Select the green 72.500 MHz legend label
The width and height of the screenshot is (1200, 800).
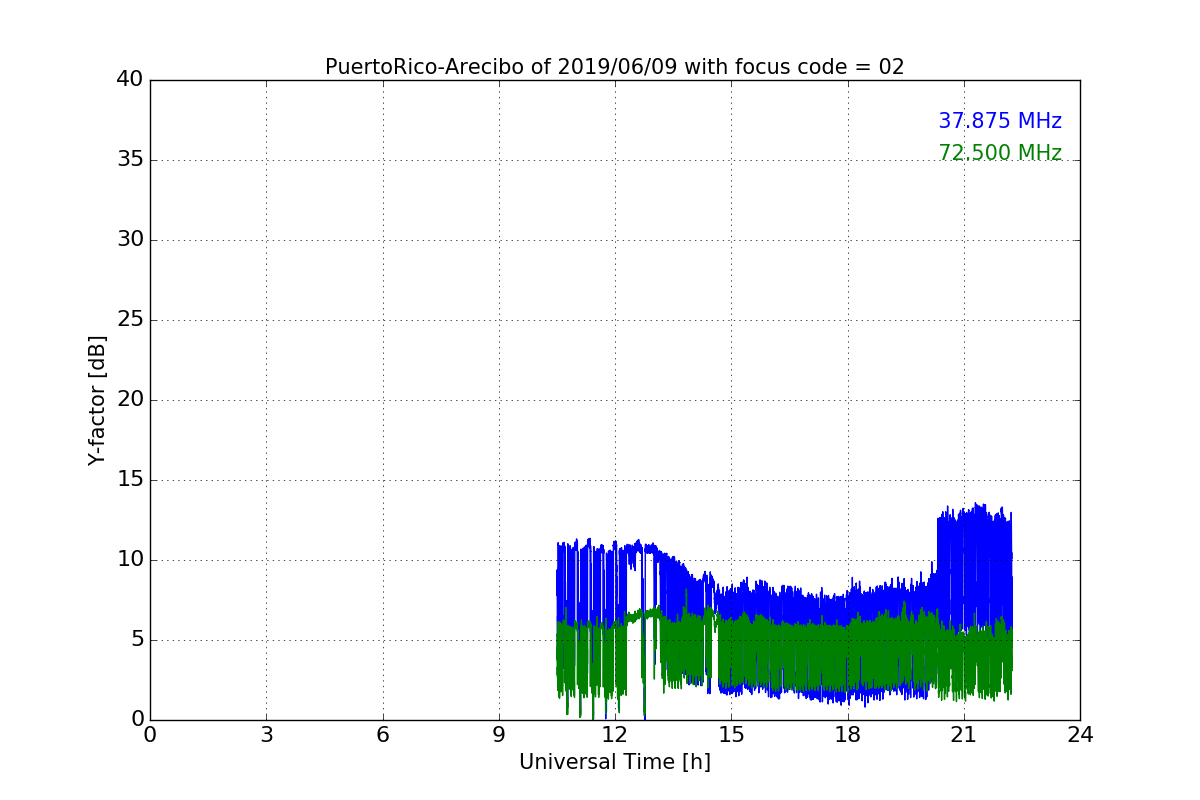(x=1000, y=153)
